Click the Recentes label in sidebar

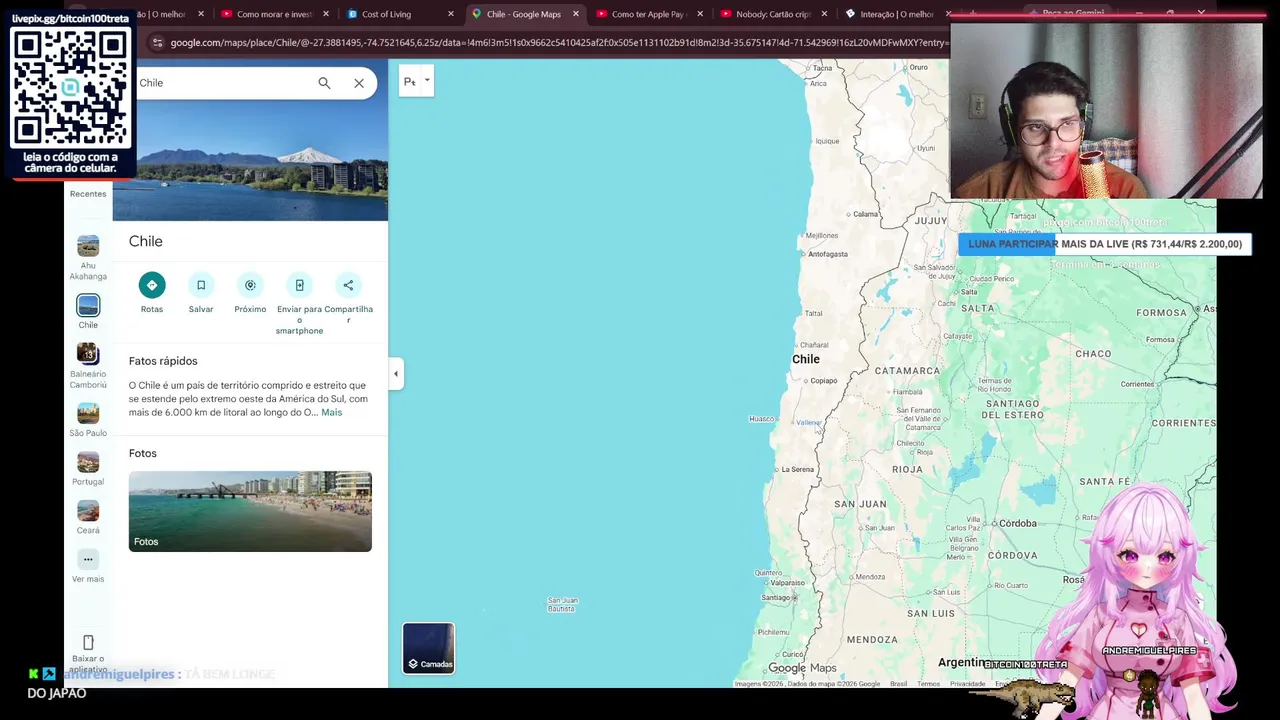88,194
